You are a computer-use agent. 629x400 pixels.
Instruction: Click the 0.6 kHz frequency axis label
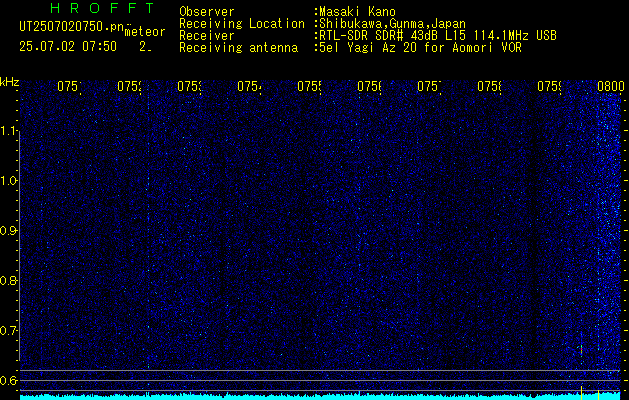point(10,380)
